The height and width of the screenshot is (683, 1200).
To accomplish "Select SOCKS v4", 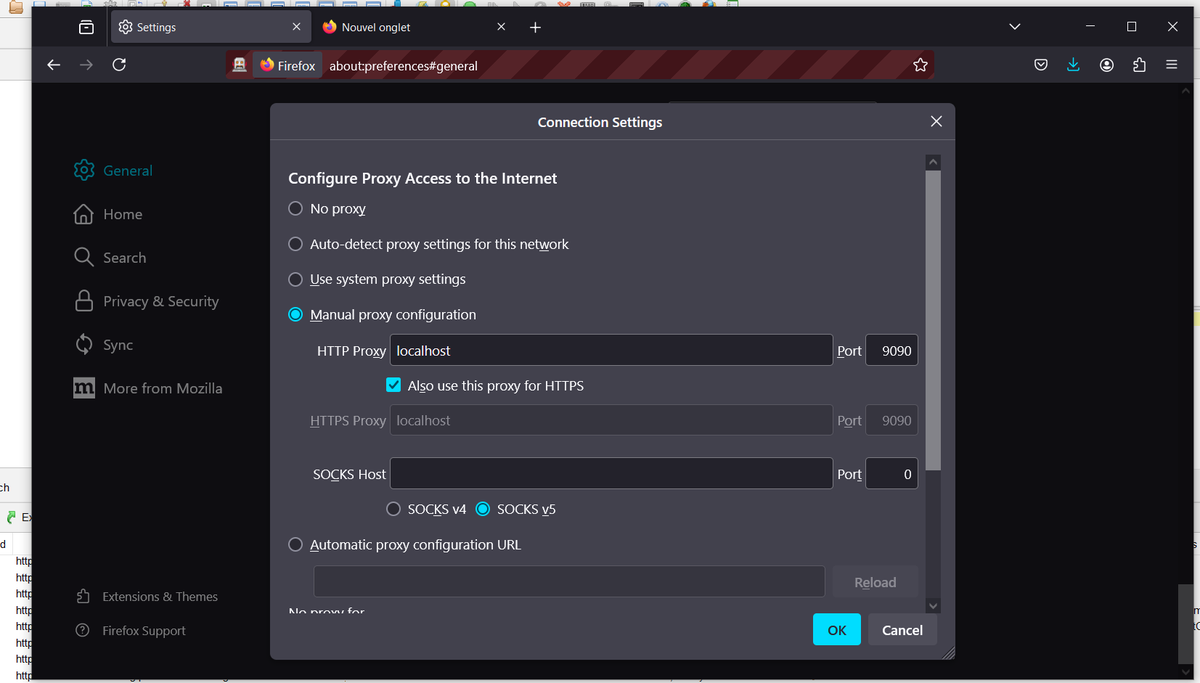I will 394,509.
